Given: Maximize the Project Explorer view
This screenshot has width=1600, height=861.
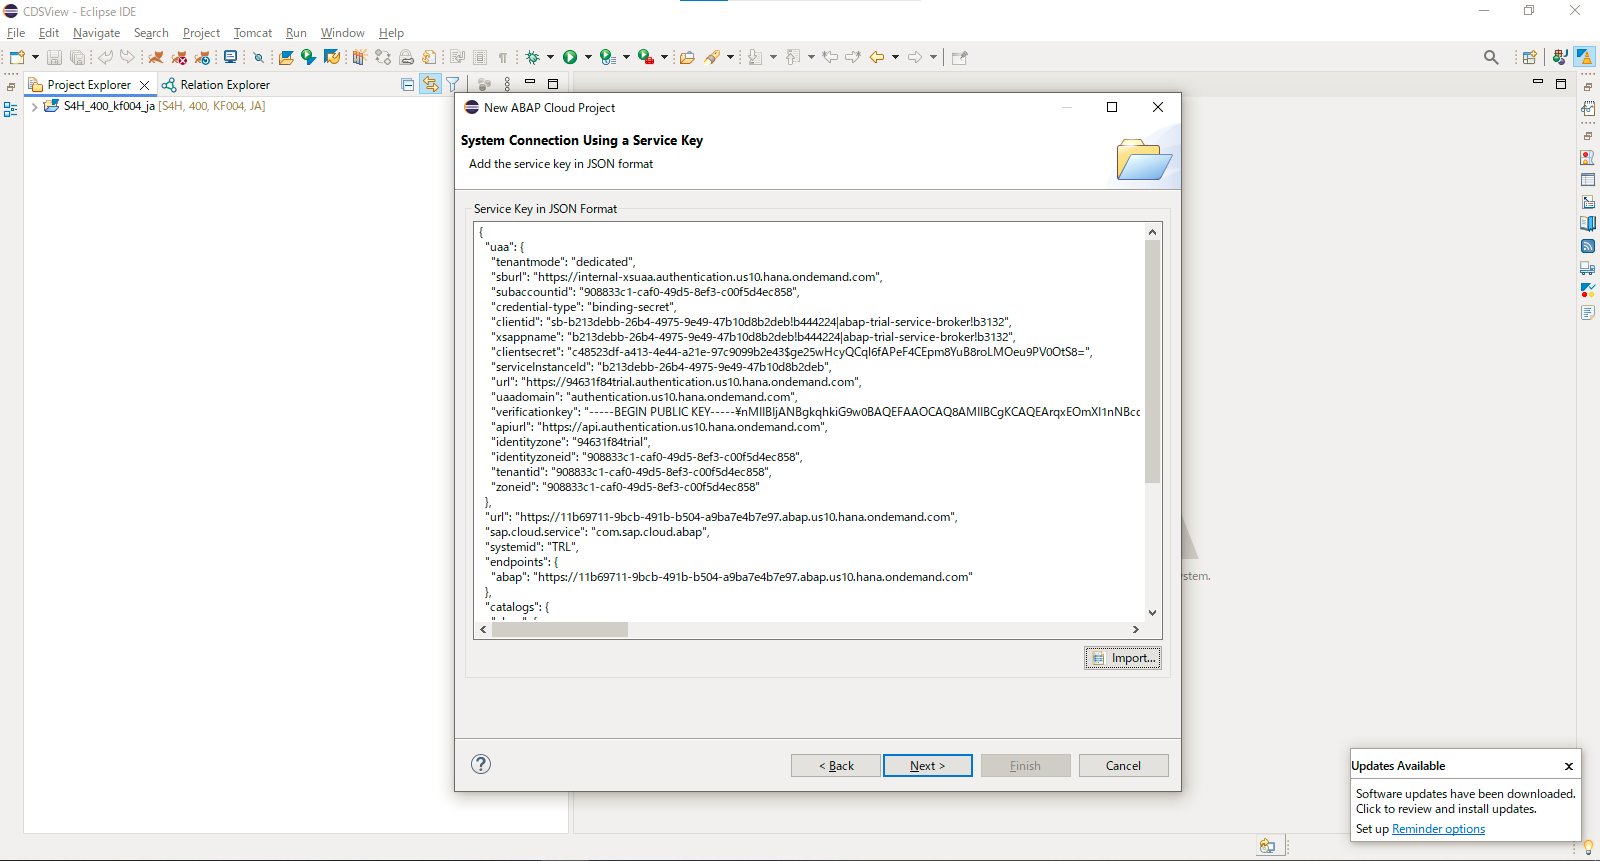Looking at the screenshot, I should (553, 84).
